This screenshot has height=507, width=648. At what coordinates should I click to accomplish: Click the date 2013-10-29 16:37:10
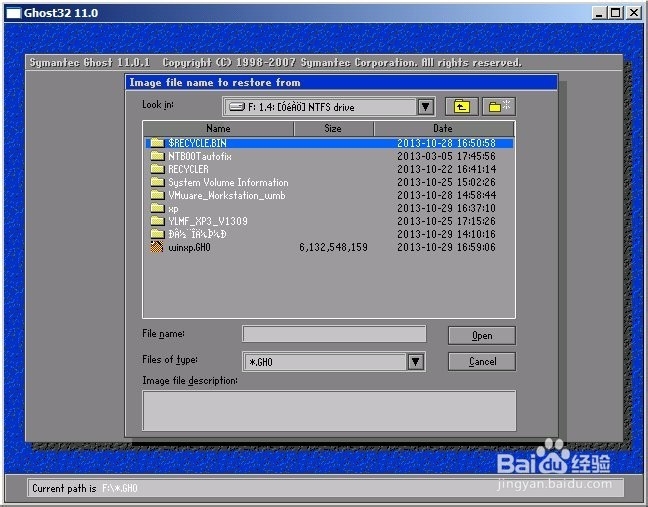446,208
